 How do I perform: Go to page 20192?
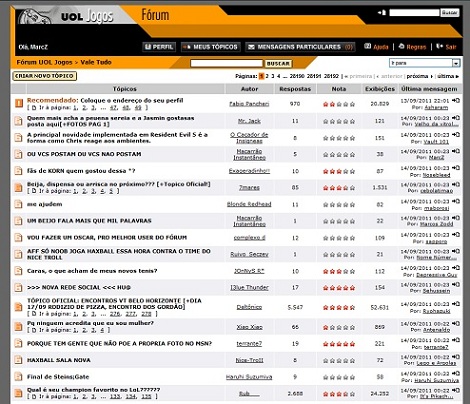click(331, 76)
